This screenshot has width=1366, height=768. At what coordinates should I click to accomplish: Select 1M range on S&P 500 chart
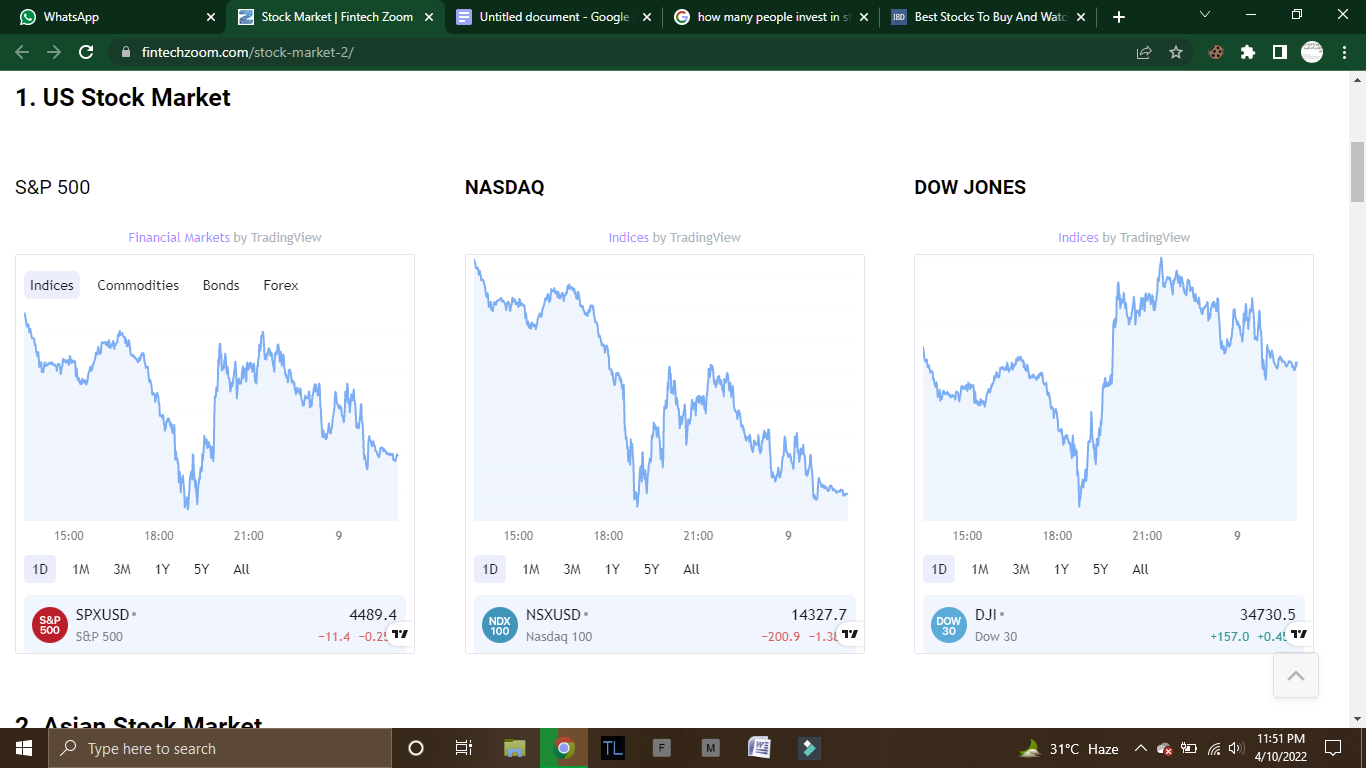pyautogui.click(x=81, y=569)
